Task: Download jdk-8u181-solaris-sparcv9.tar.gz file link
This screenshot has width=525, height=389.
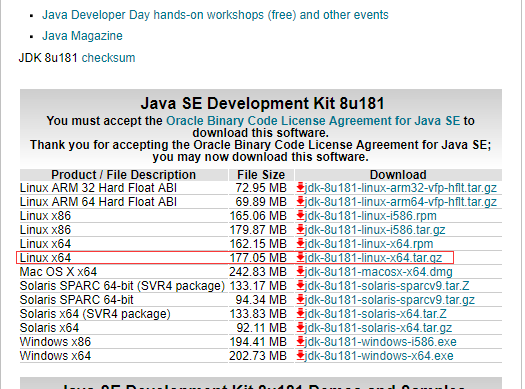Action: 389,300
